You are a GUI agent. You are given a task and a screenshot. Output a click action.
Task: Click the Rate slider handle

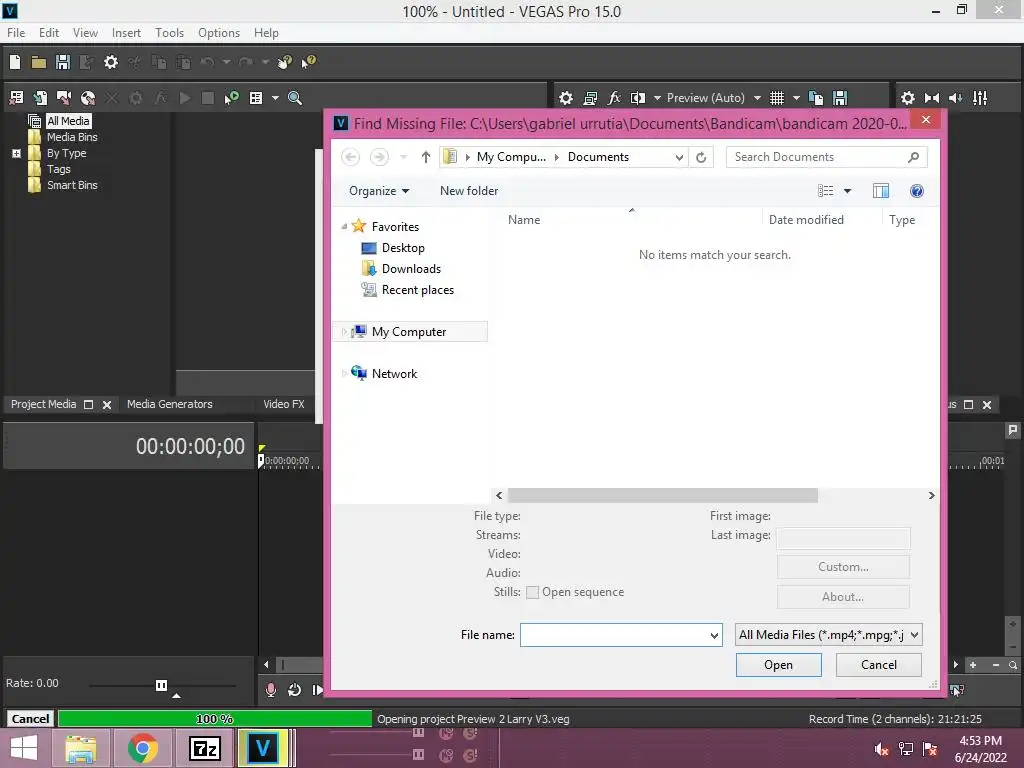[161, 685]
